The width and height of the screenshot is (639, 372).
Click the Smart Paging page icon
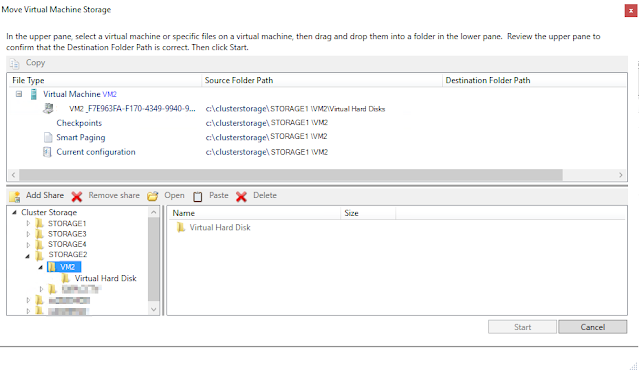(48, 138)
